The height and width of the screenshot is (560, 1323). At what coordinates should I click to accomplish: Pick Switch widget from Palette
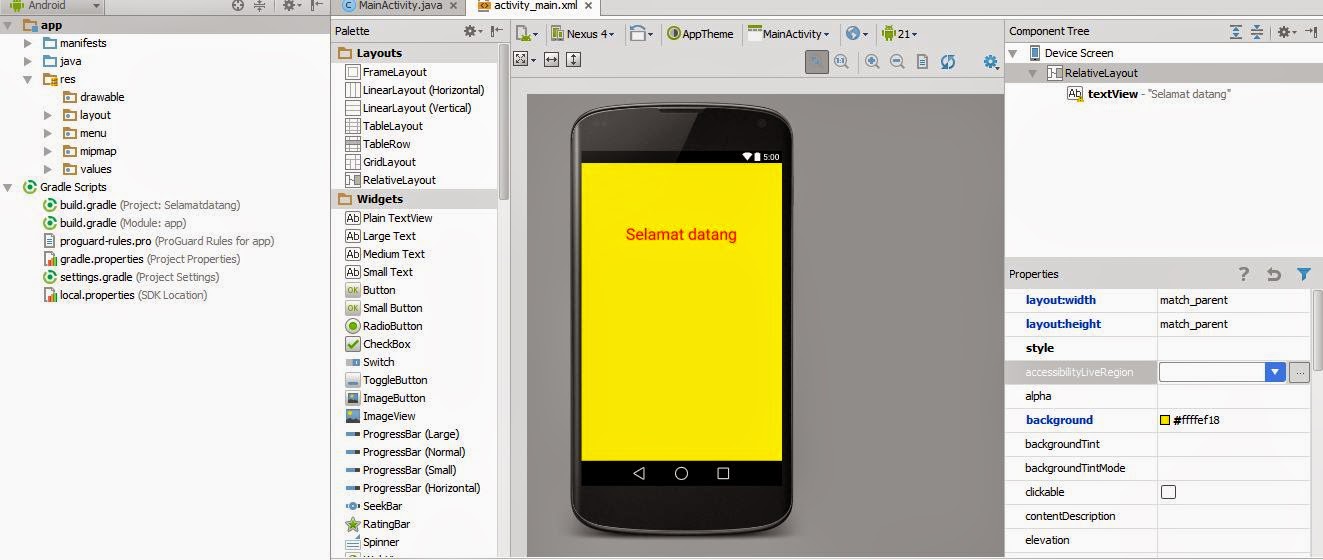tap(369, 362)
